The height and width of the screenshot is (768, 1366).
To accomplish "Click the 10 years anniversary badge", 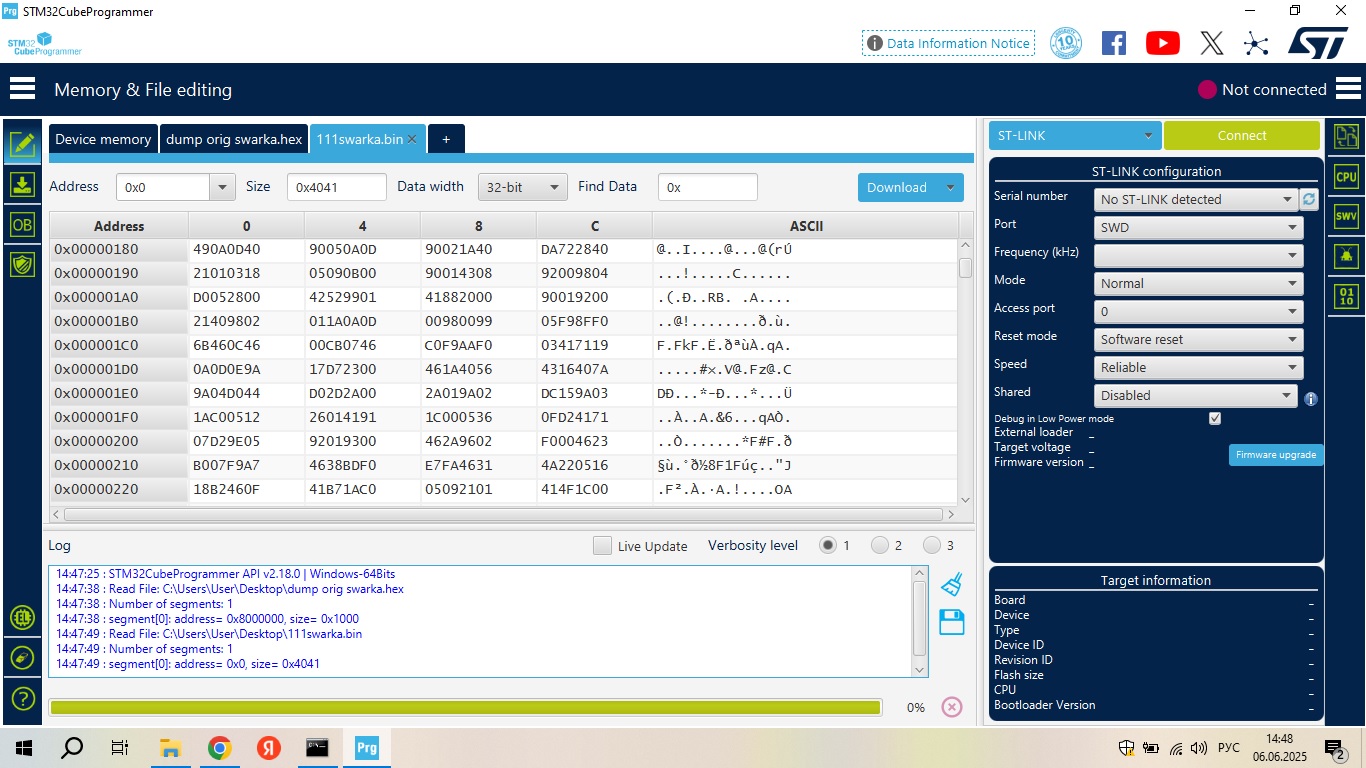I will [1066, 43].
